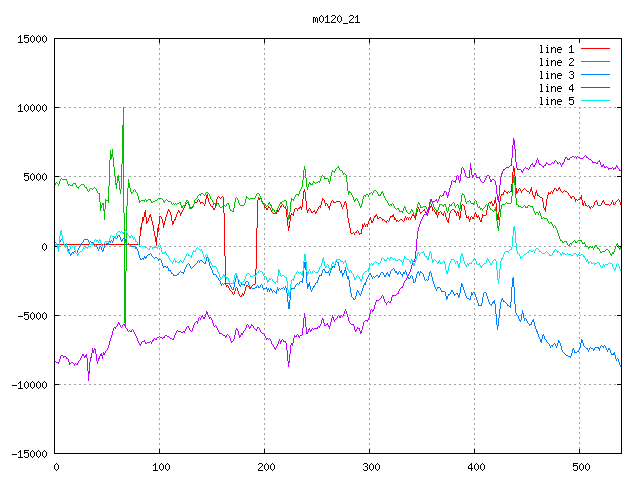Click the red line 1 legend sample
The height and width of the screenshot is (480, 640).
pyautogui.click(x=595, y=49)
